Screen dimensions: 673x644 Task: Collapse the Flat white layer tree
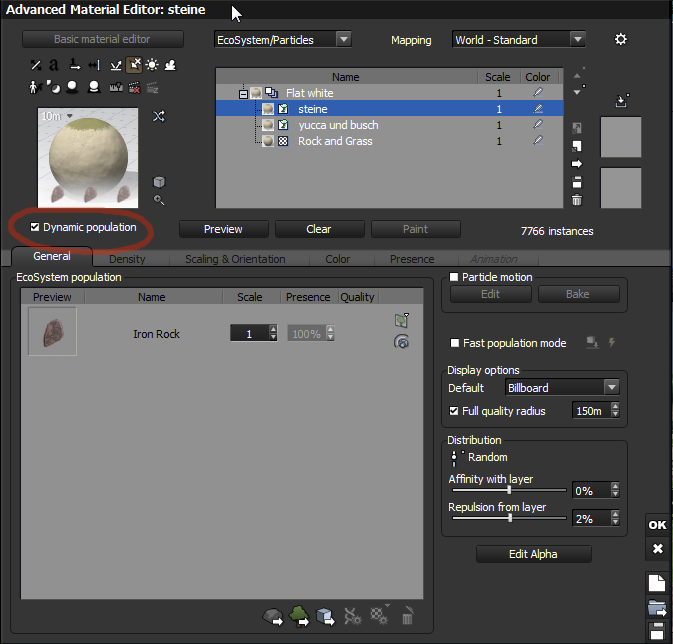coord(243,93)
